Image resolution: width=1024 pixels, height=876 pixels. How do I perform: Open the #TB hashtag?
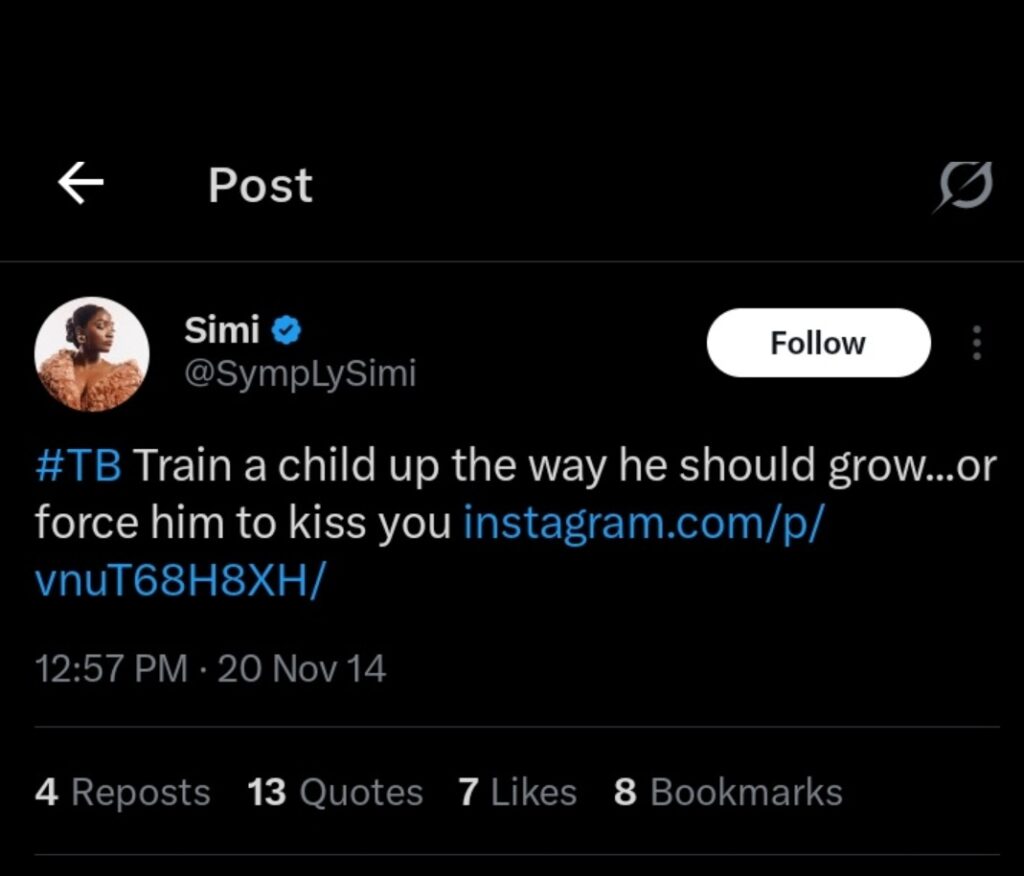coord(78,467)
